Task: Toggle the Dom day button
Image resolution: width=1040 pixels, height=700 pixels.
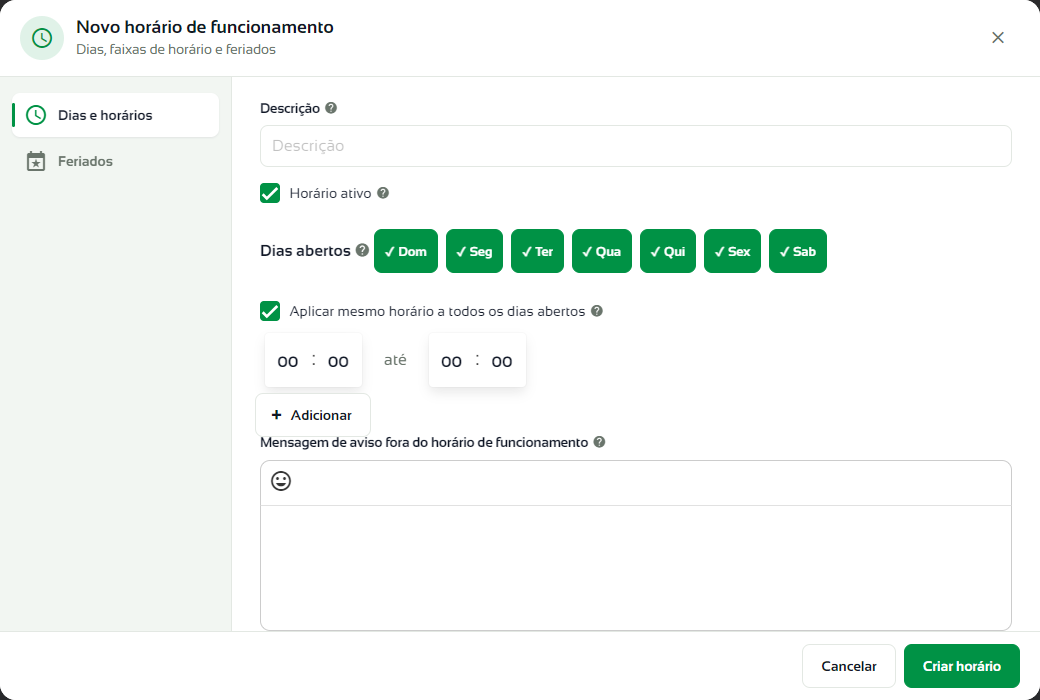Action: click(406, 251)
